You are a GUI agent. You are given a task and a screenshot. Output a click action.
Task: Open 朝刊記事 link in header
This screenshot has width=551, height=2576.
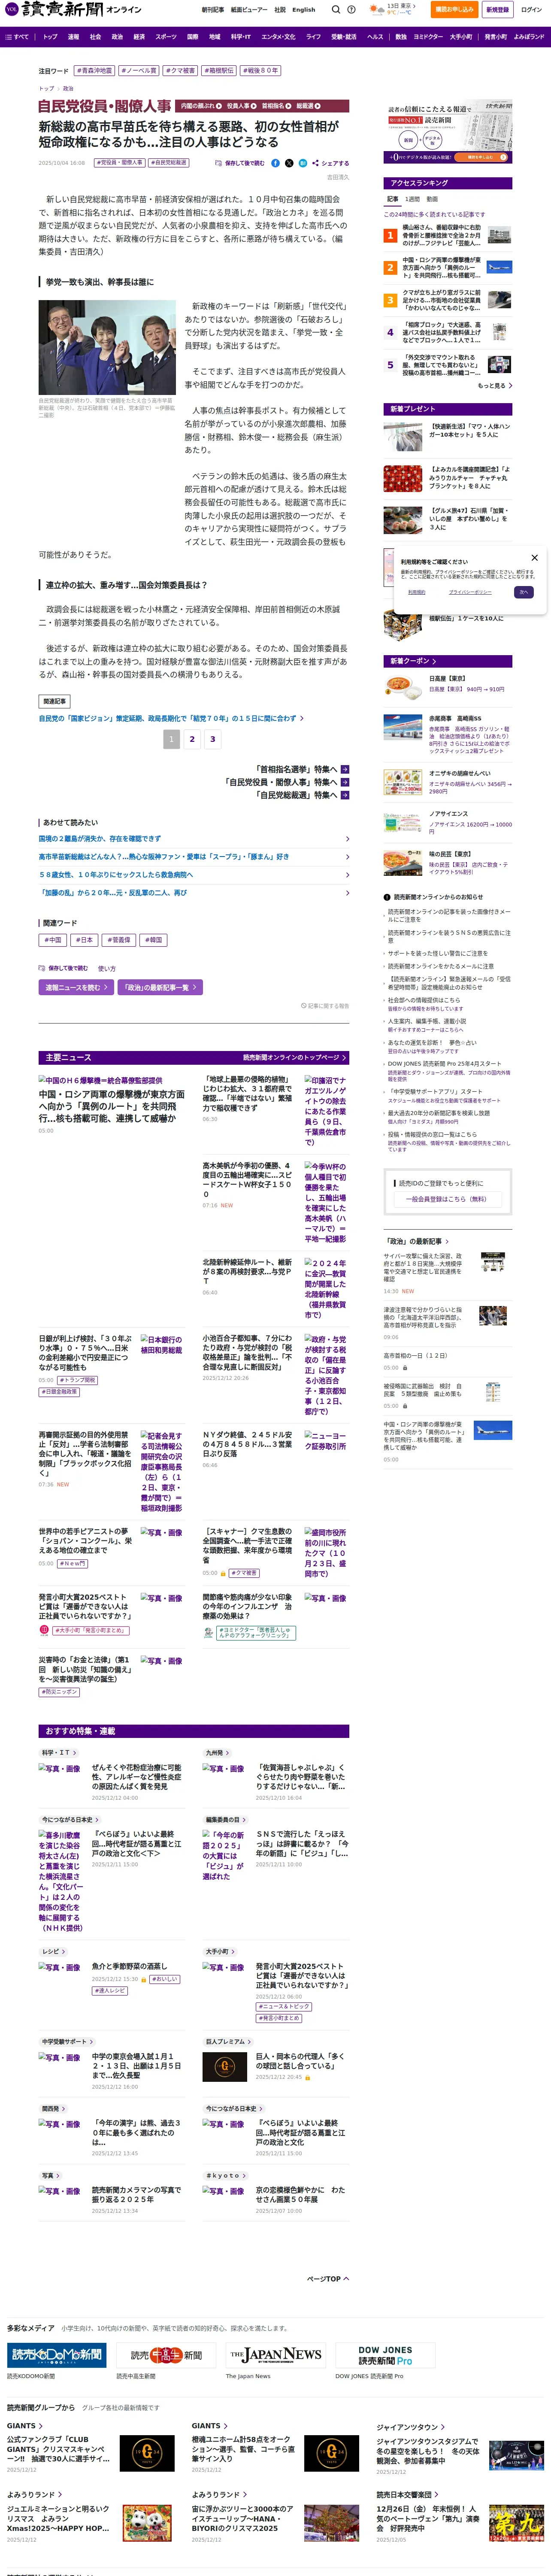pyautogui.click(x=212, y=9)
